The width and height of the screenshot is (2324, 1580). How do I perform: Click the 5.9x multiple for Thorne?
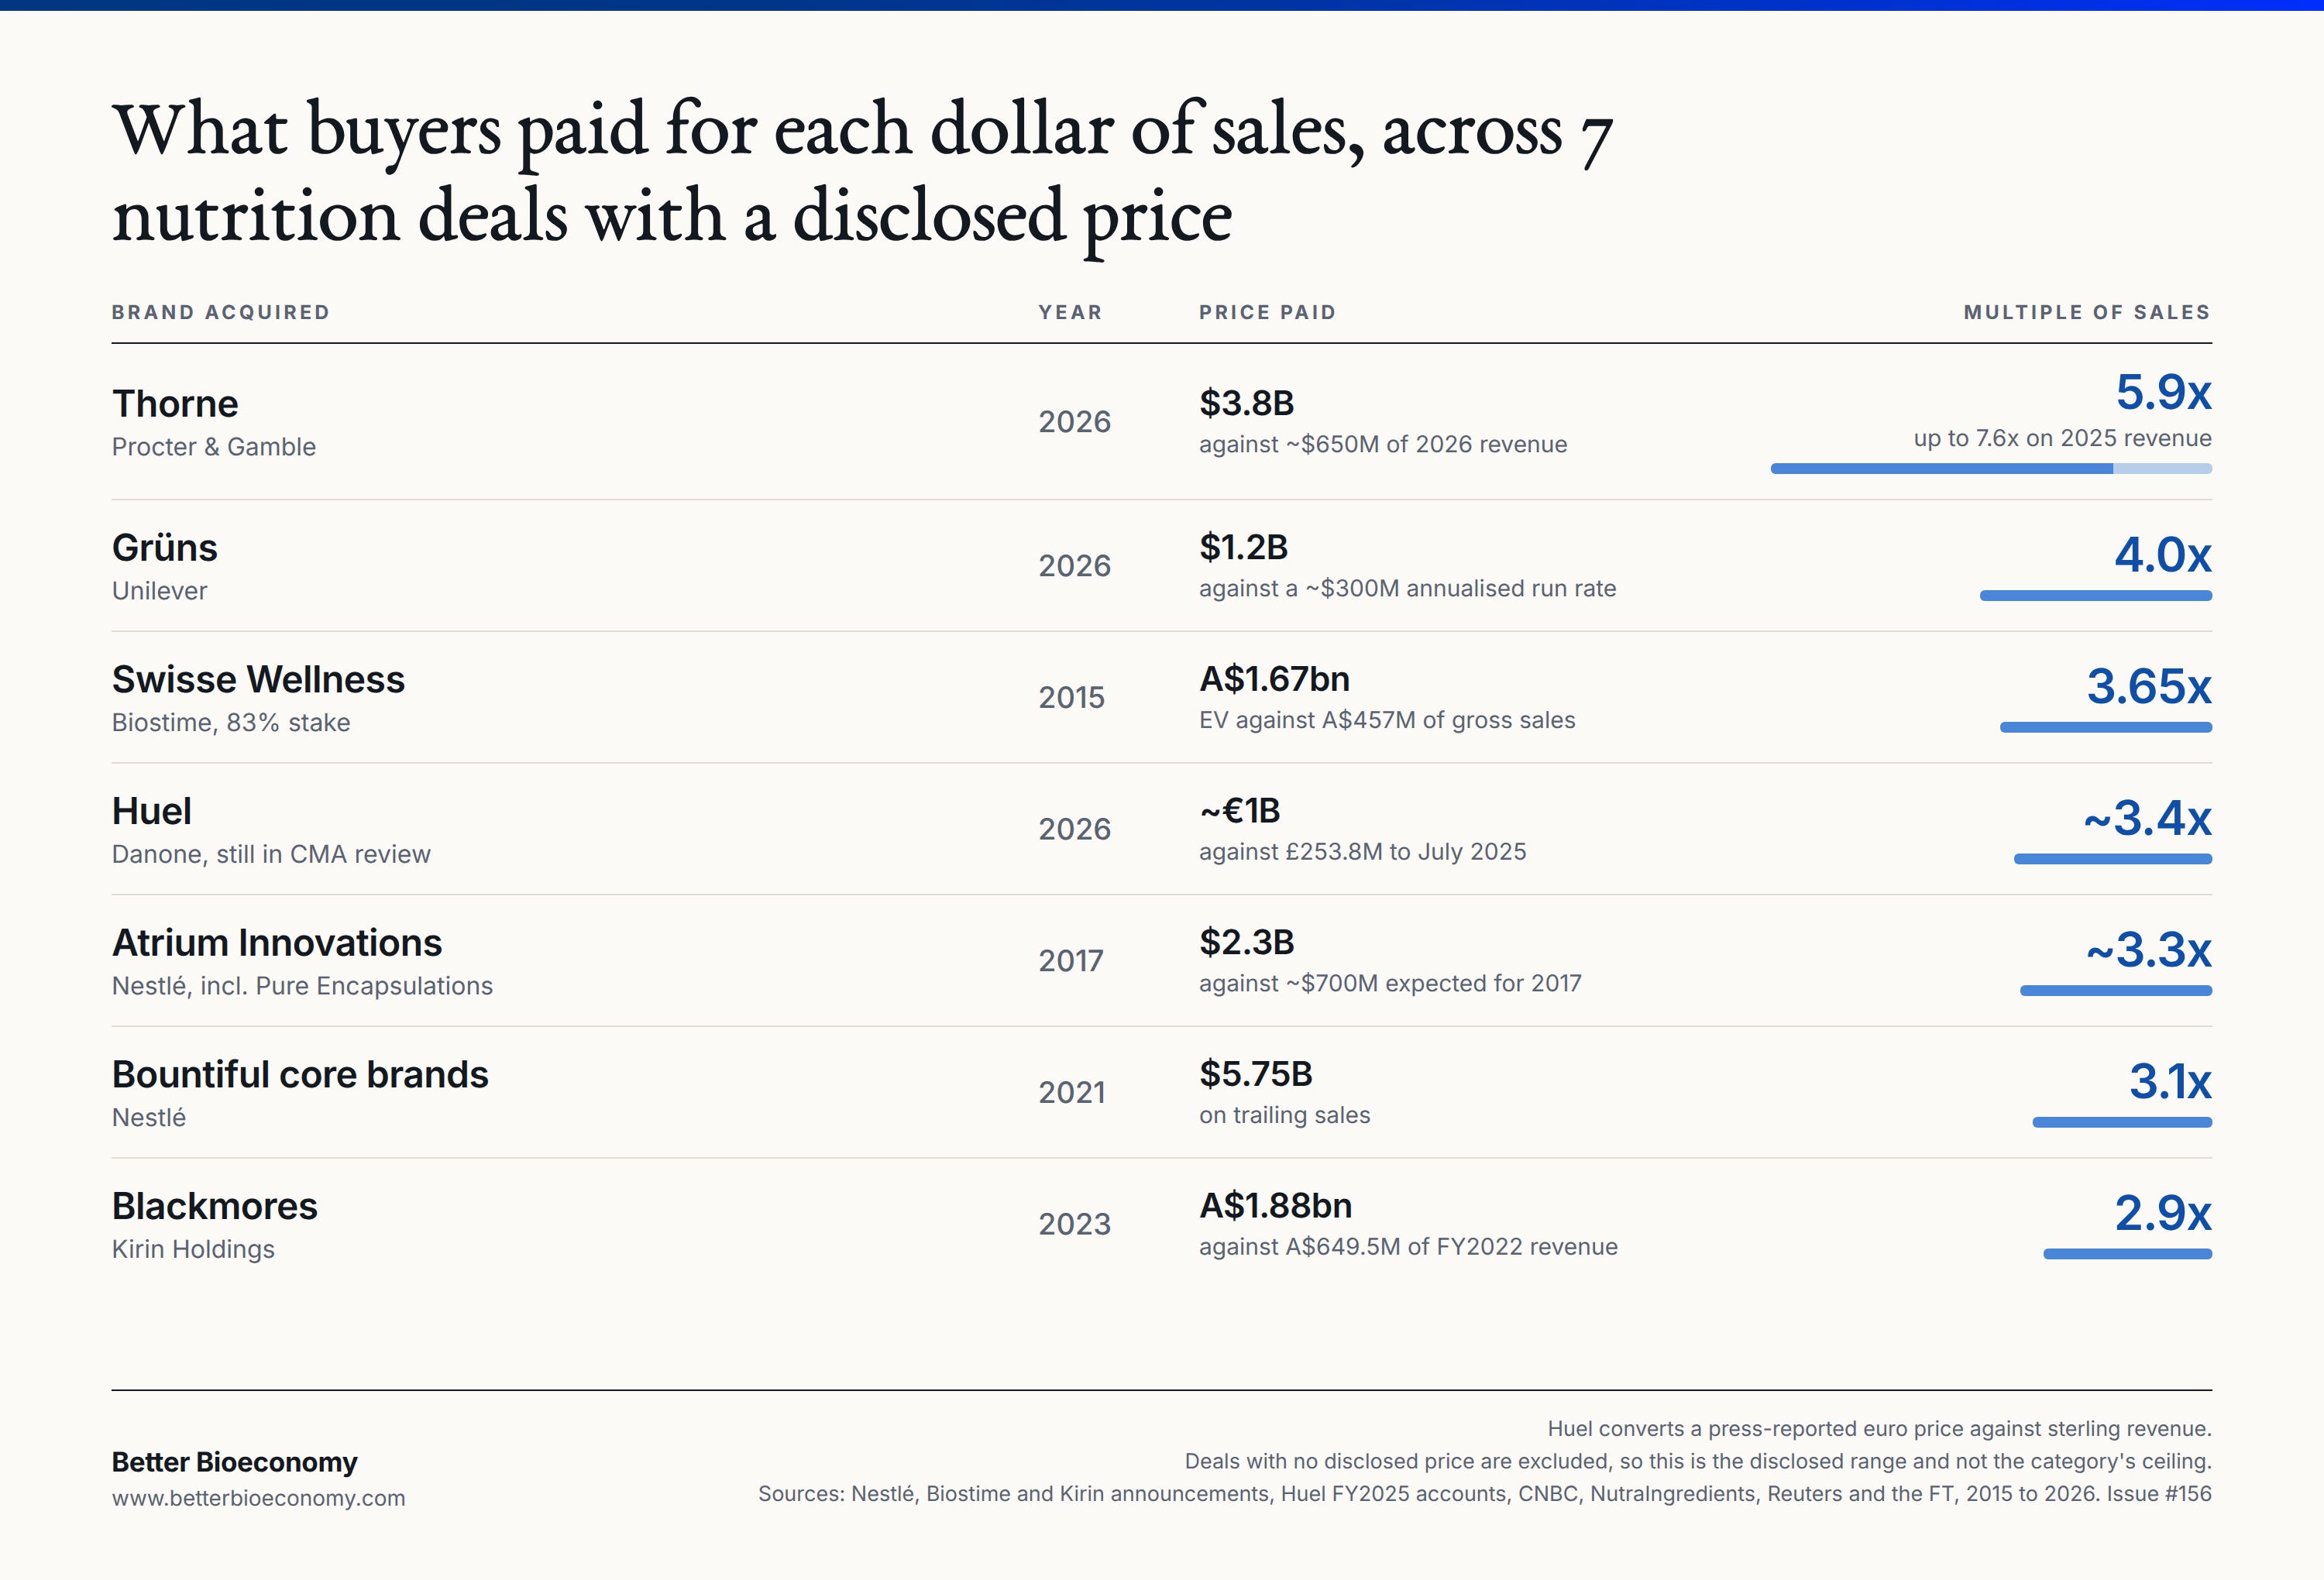[x=2163, y=392]
